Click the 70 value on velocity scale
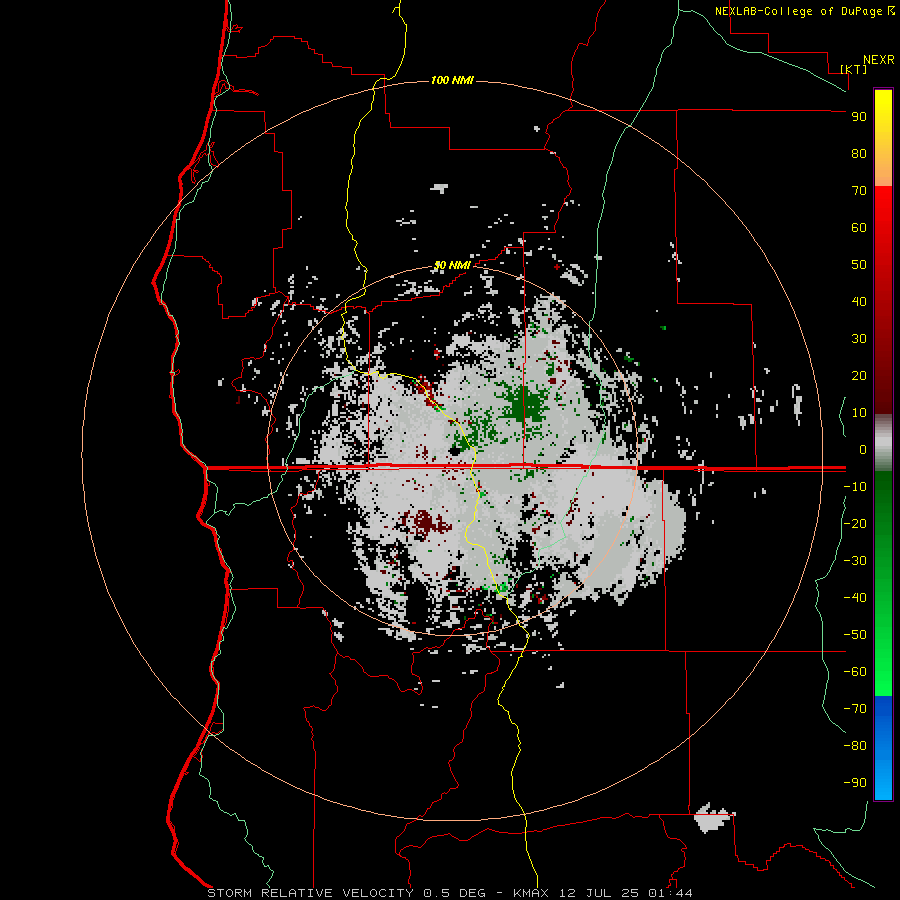 (x=859, y=191)
